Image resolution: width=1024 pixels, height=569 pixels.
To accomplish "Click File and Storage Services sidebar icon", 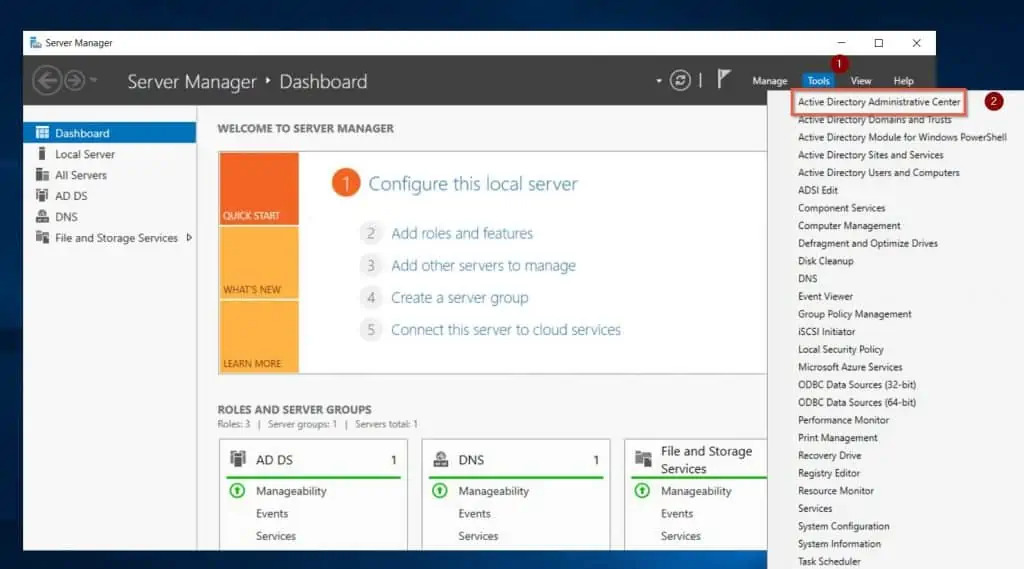I will pyautogui.click(x=42, y=237).
